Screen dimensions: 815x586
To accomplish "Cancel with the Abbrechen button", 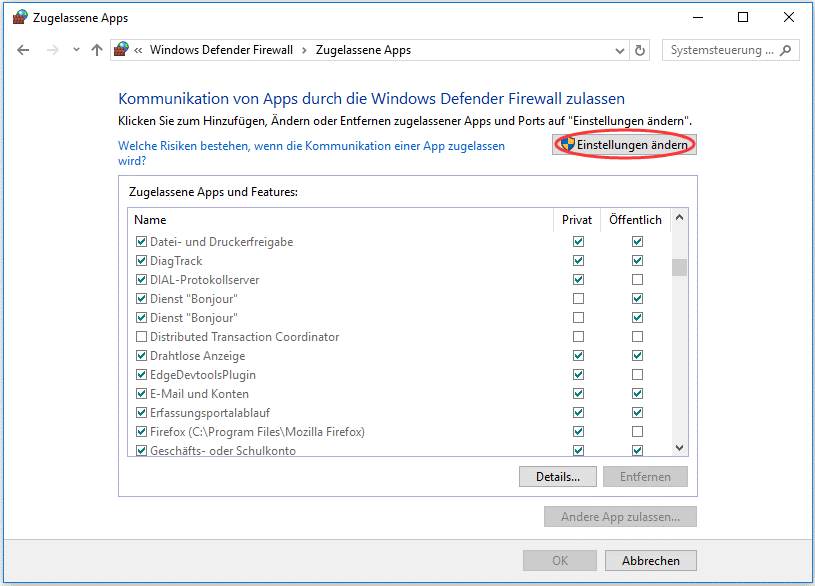I will coord(651,561).
